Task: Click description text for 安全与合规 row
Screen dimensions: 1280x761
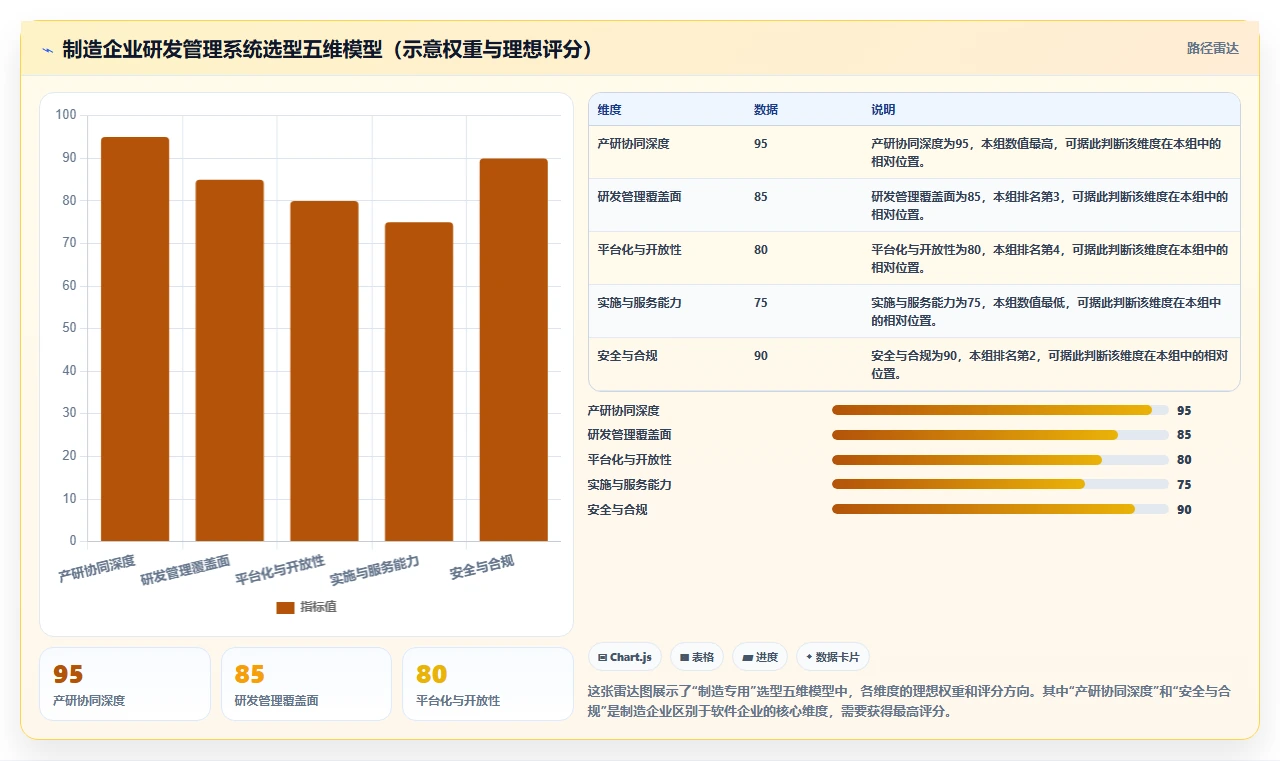Action: click(1049, 365)
